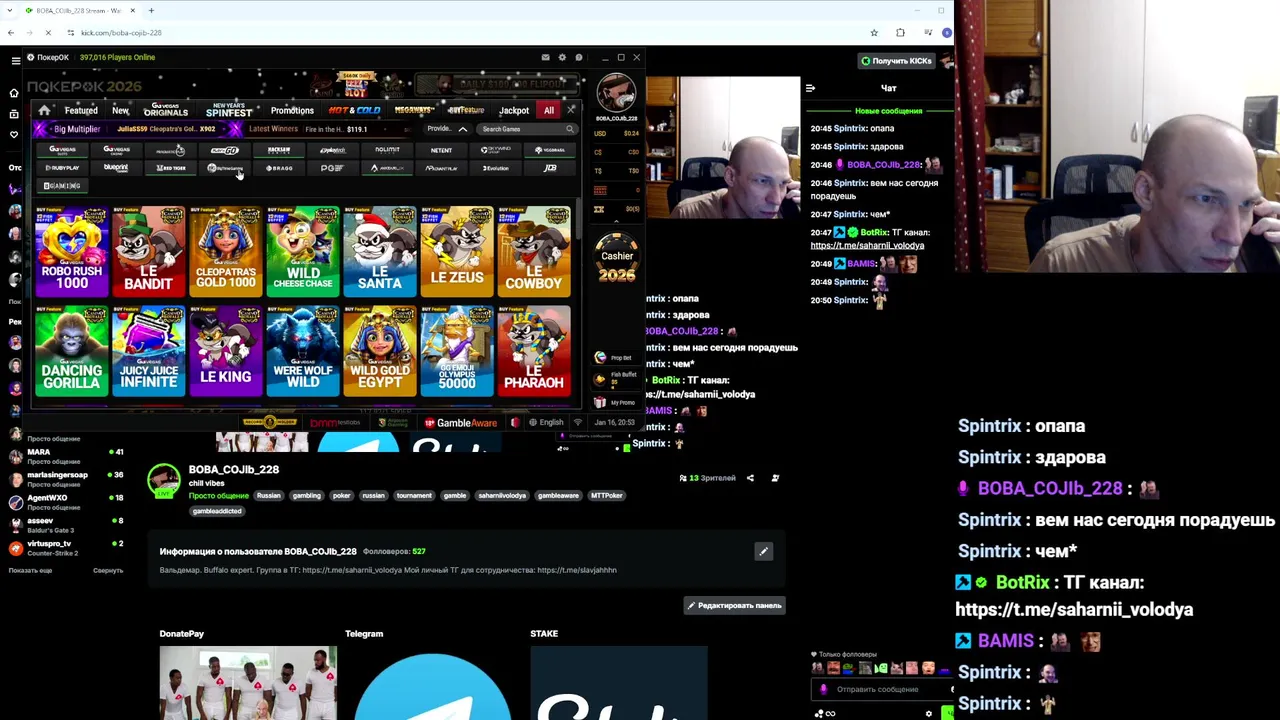Collapse the Kick chat panel arrow
This screenshot has width=1280, height=720.
(811, 88)
